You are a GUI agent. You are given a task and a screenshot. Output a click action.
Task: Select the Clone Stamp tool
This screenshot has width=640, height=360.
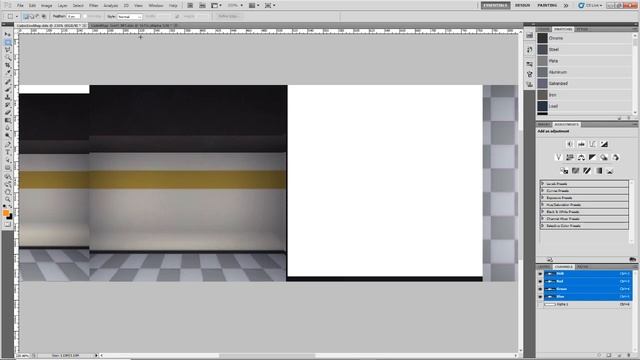(x=8, y=97)
